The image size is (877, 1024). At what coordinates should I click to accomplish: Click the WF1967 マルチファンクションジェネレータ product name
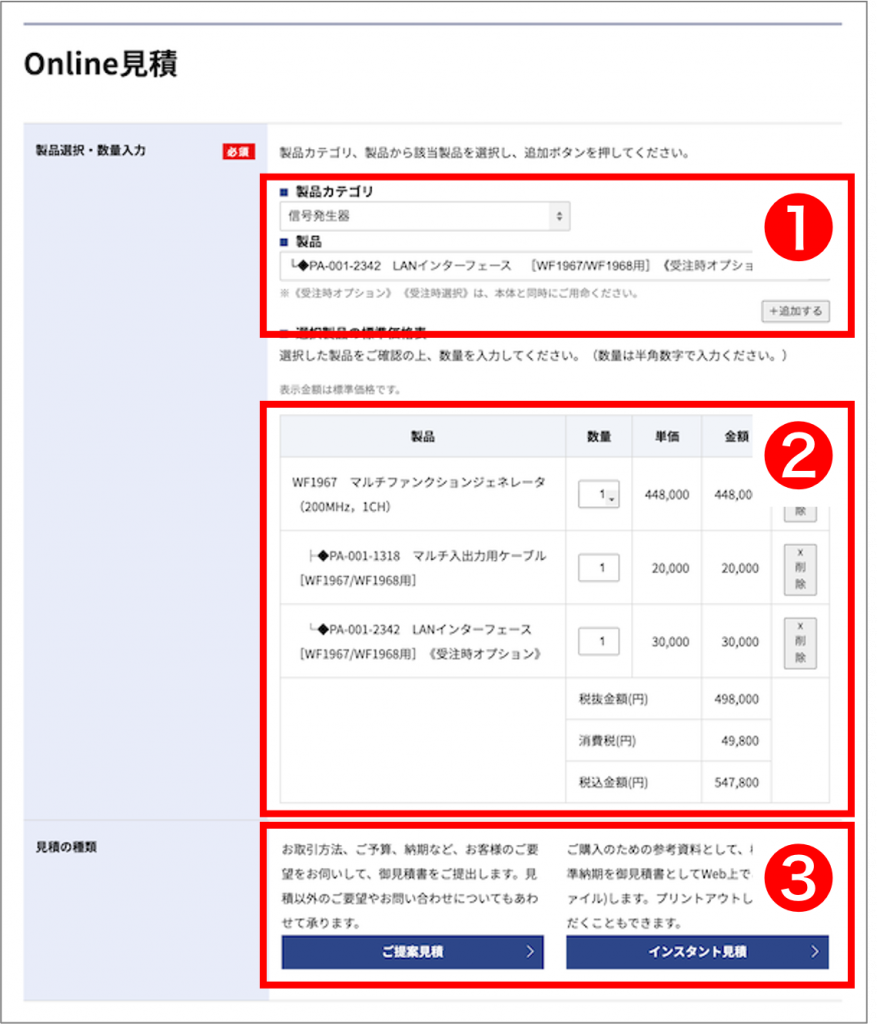pos(419,494)
